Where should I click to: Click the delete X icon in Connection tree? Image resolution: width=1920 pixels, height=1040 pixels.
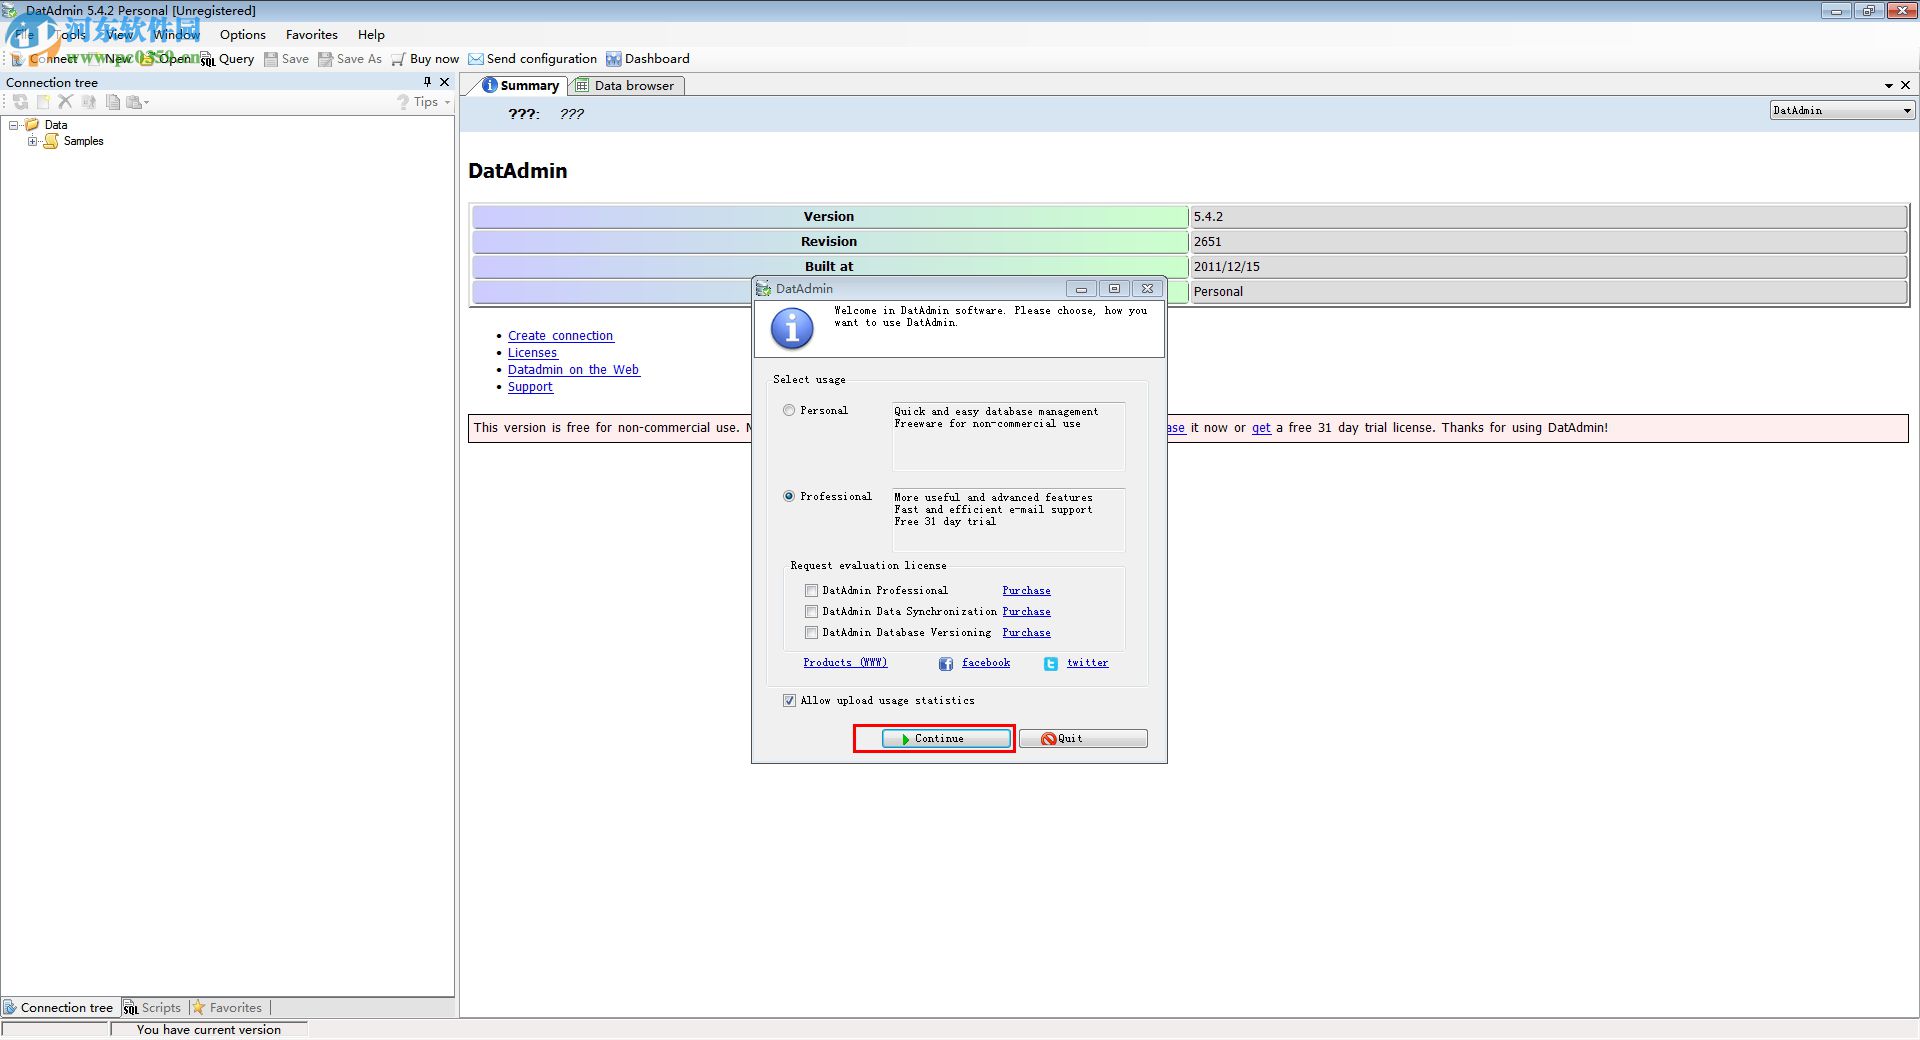(x=66, y=102)
